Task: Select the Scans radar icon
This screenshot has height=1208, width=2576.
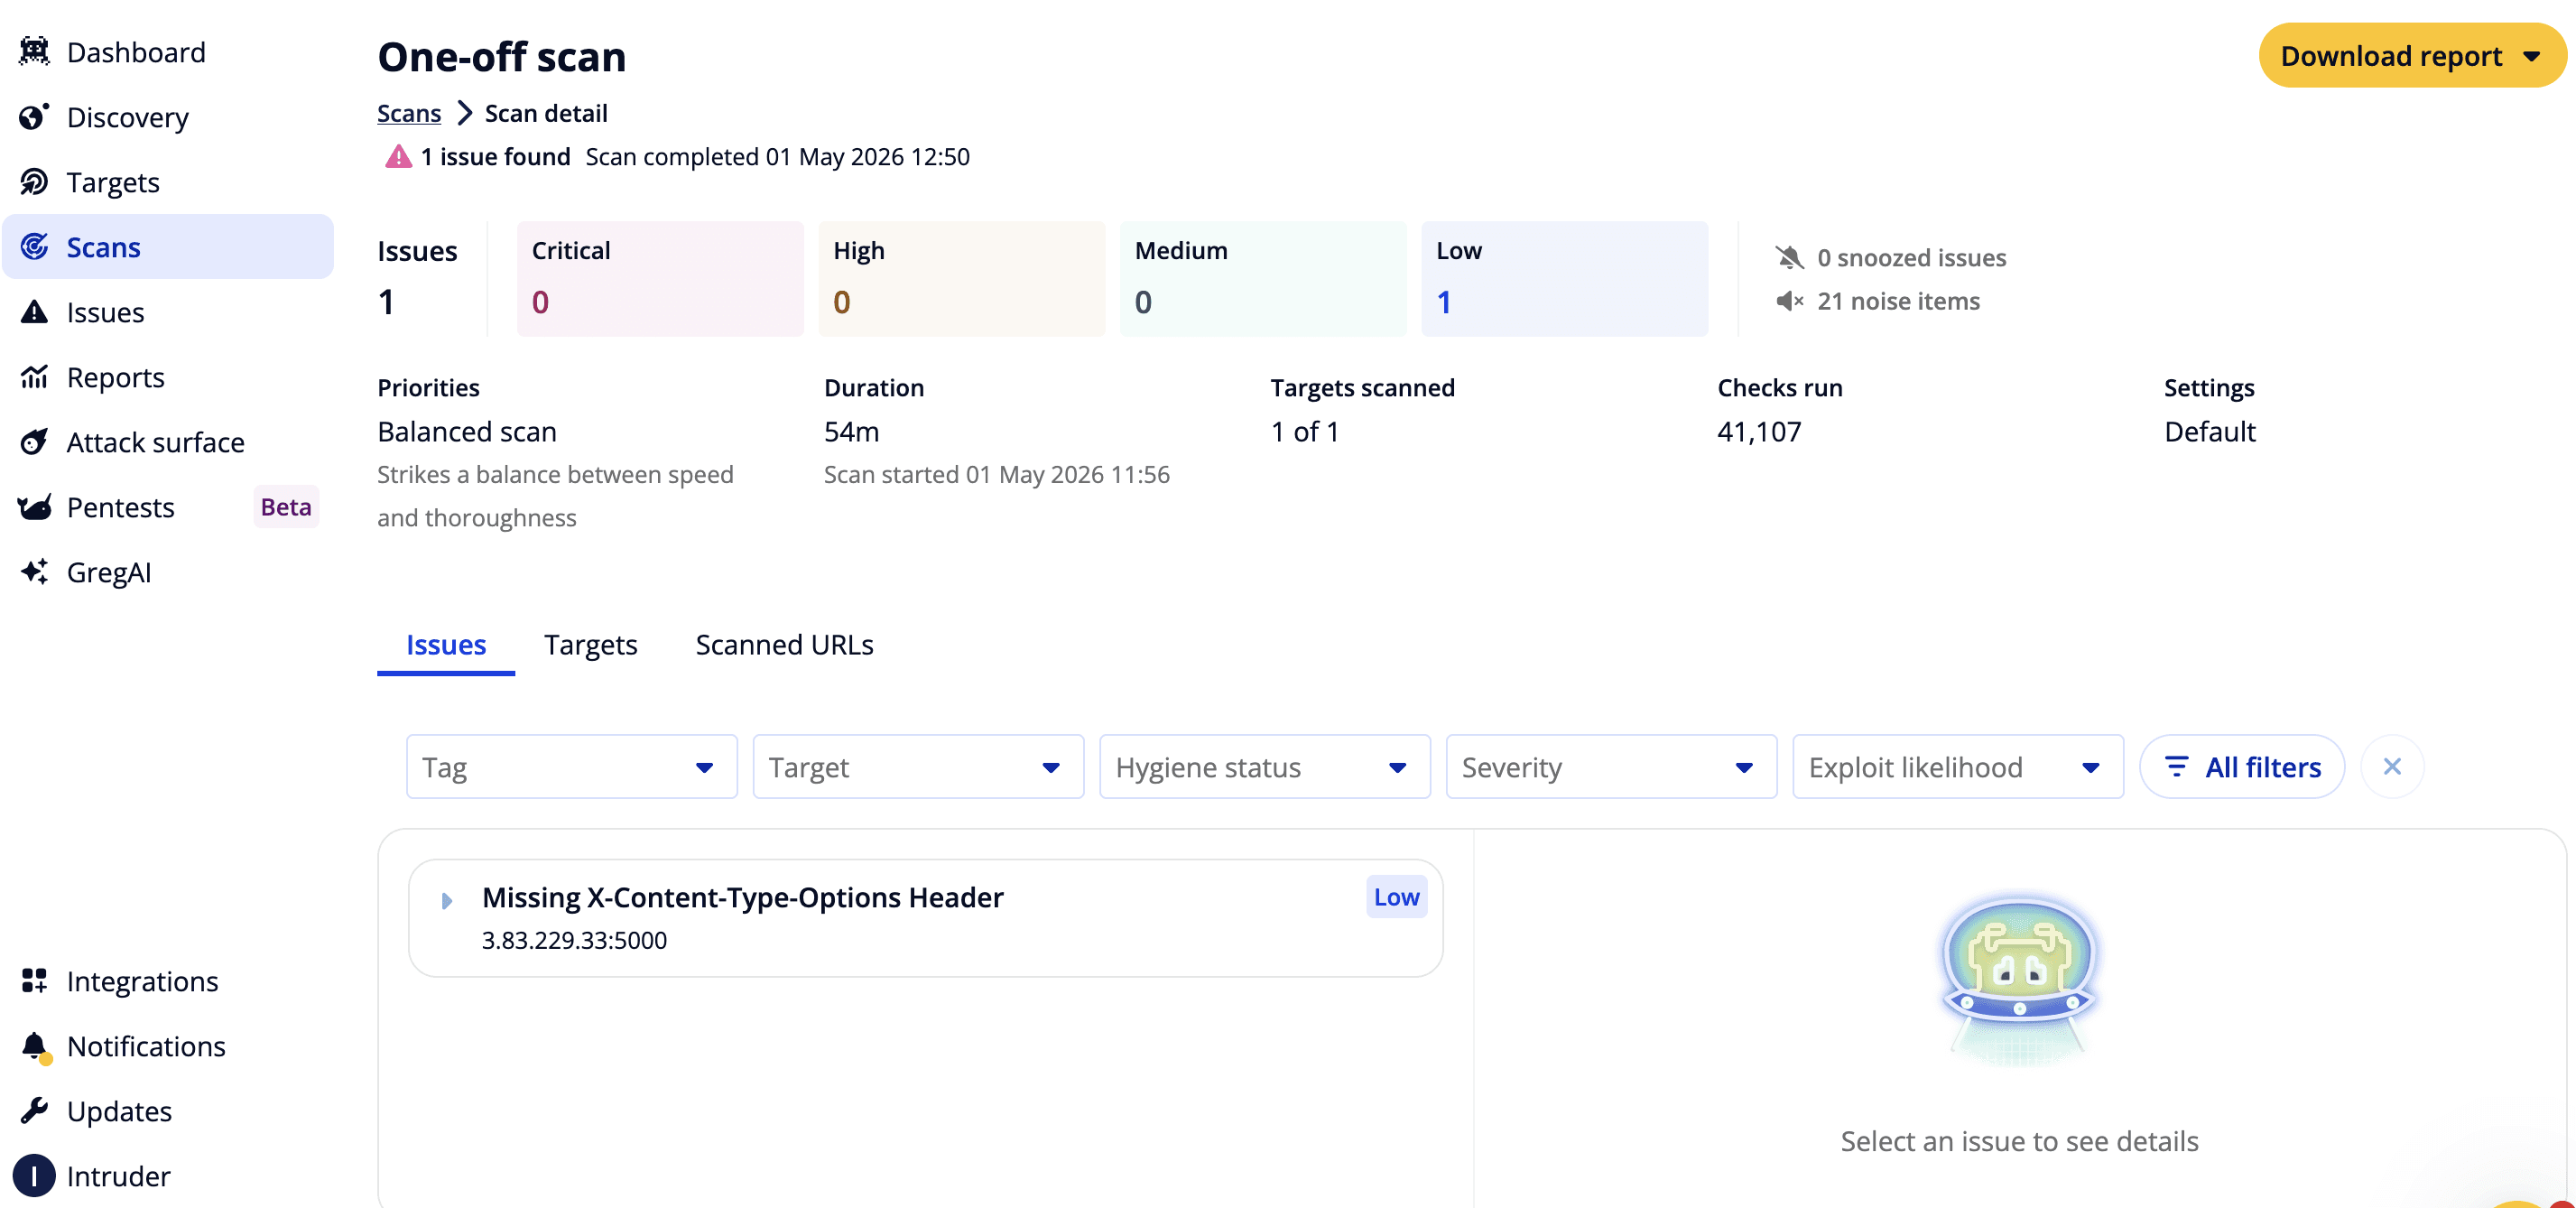Action: click(34, 246)
